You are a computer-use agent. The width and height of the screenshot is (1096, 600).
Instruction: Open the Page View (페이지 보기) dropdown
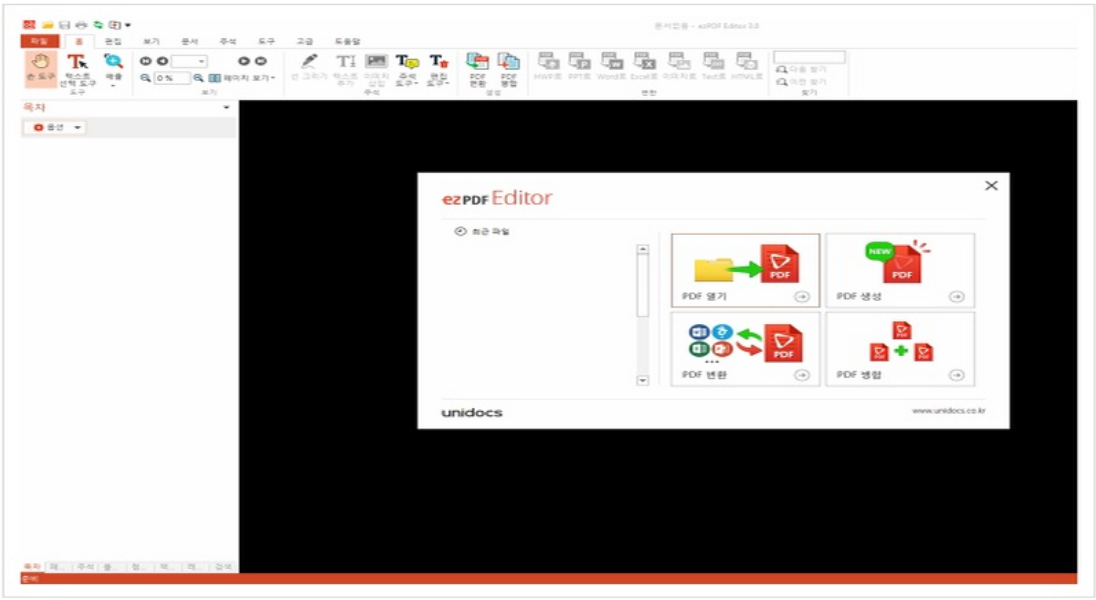point(243,78)
